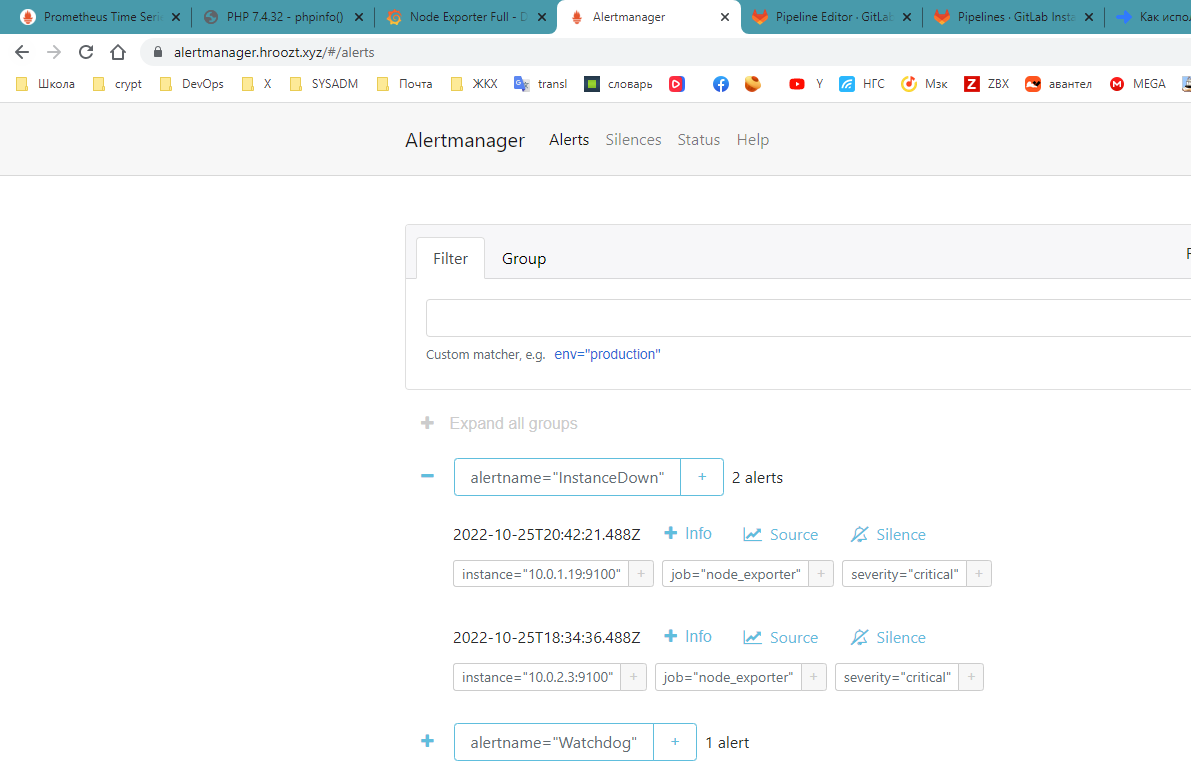The image size is (1191, 771).
Task: Open the Source graph for the 10.0.1.19 alert
Action: [x=780, y=533]
